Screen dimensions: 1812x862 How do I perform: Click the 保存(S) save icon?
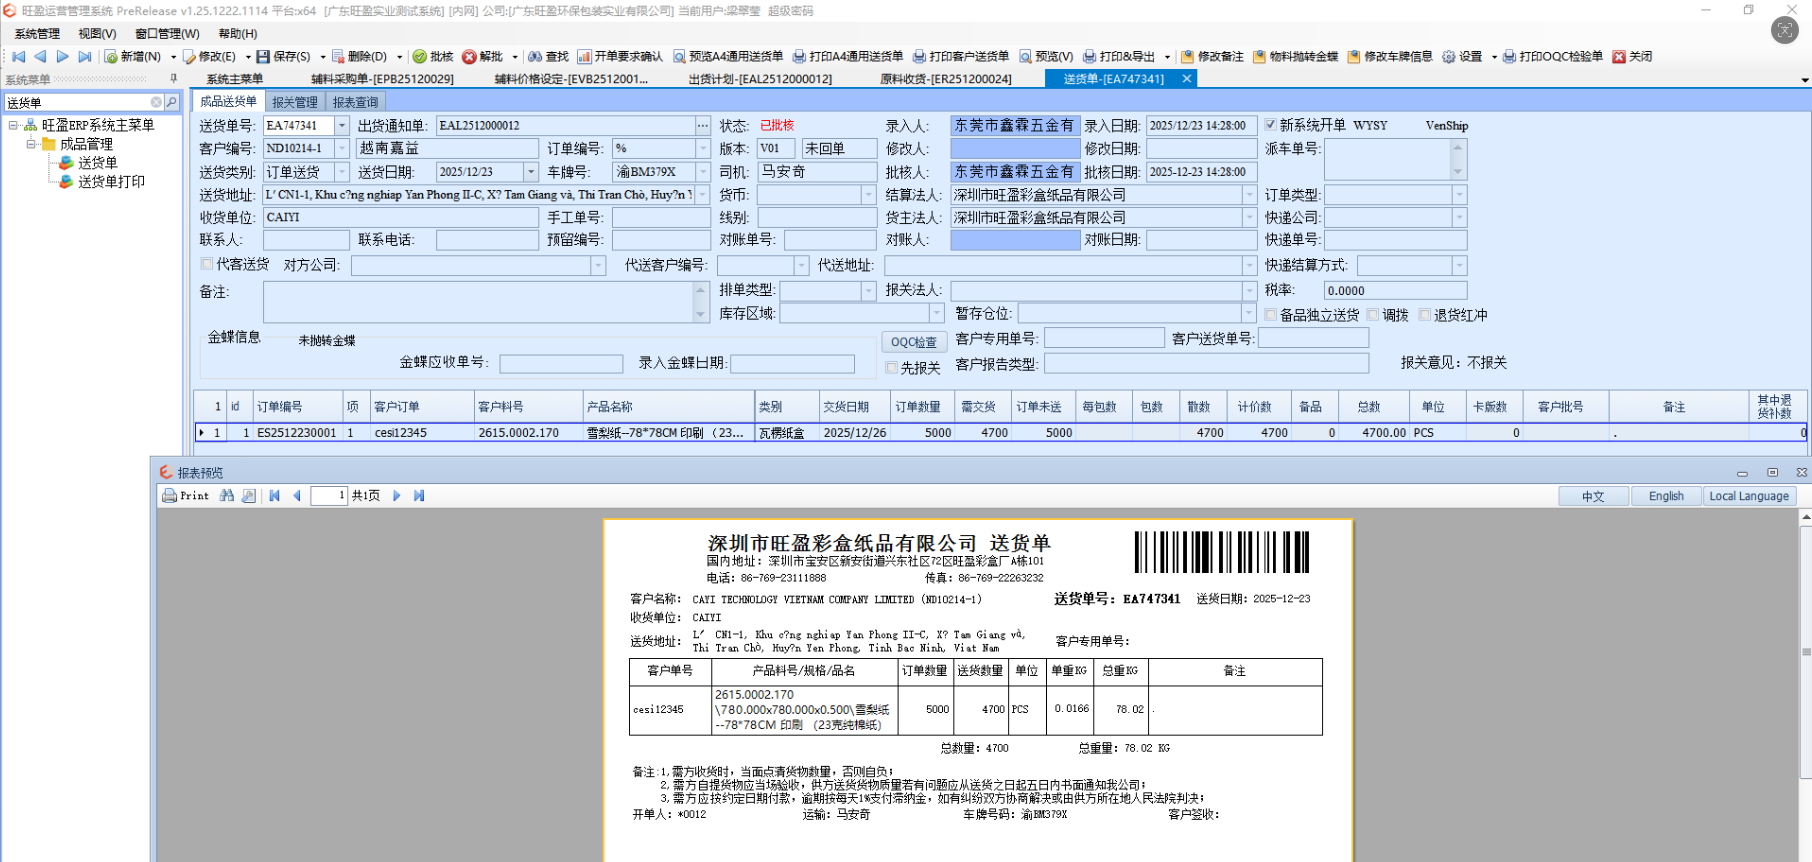(263, 57)
